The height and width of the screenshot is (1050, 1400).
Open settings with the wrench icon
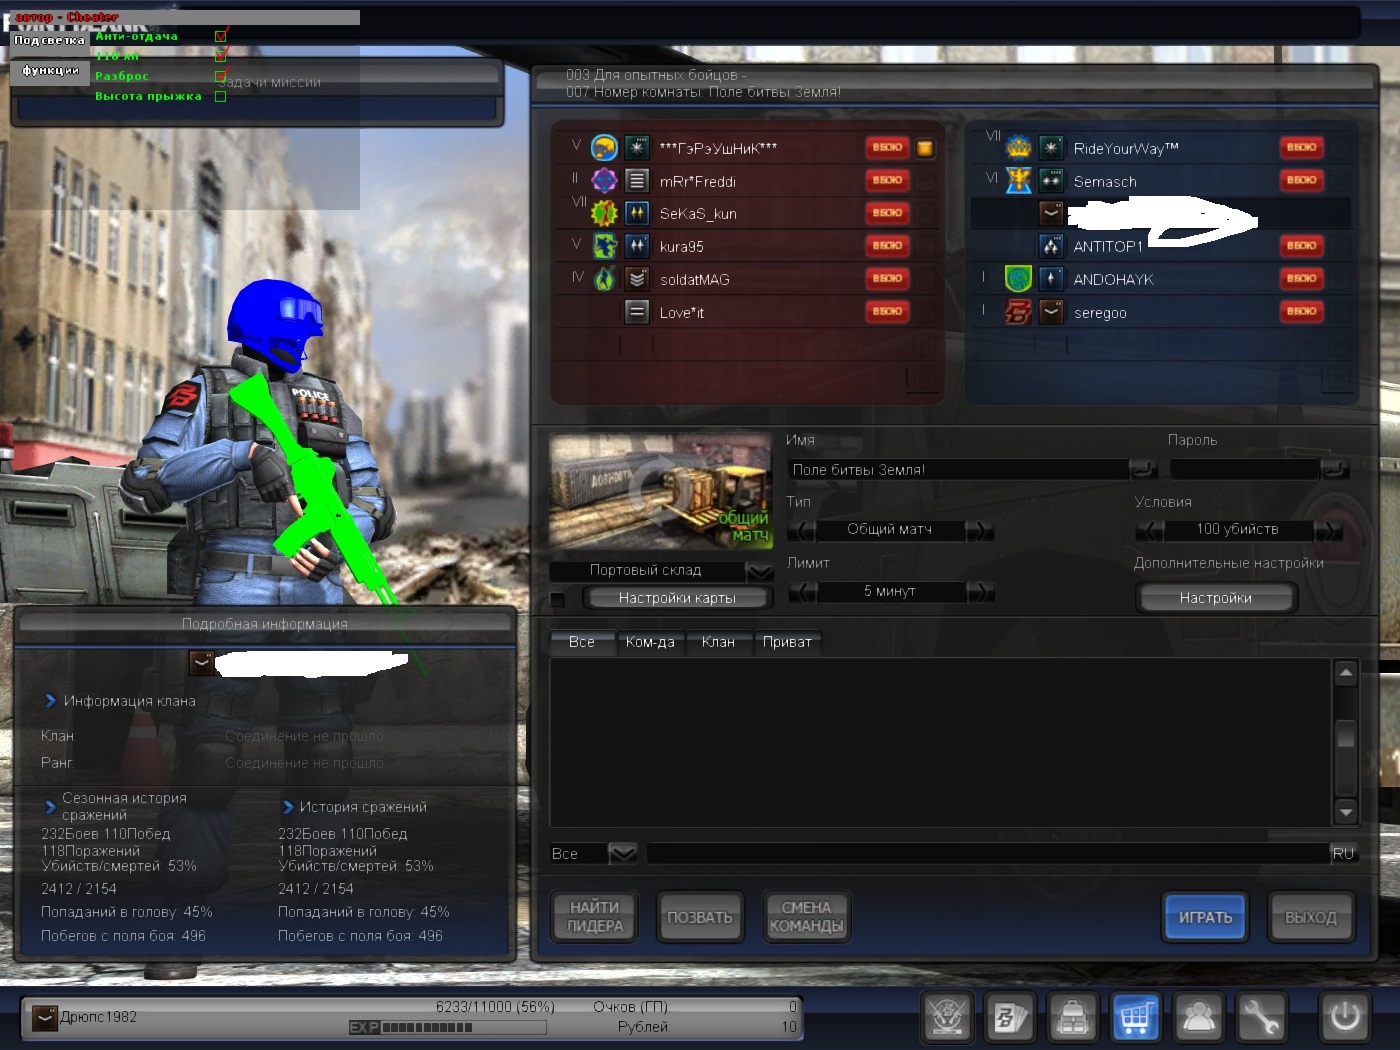click(x=1261, y=1018)
